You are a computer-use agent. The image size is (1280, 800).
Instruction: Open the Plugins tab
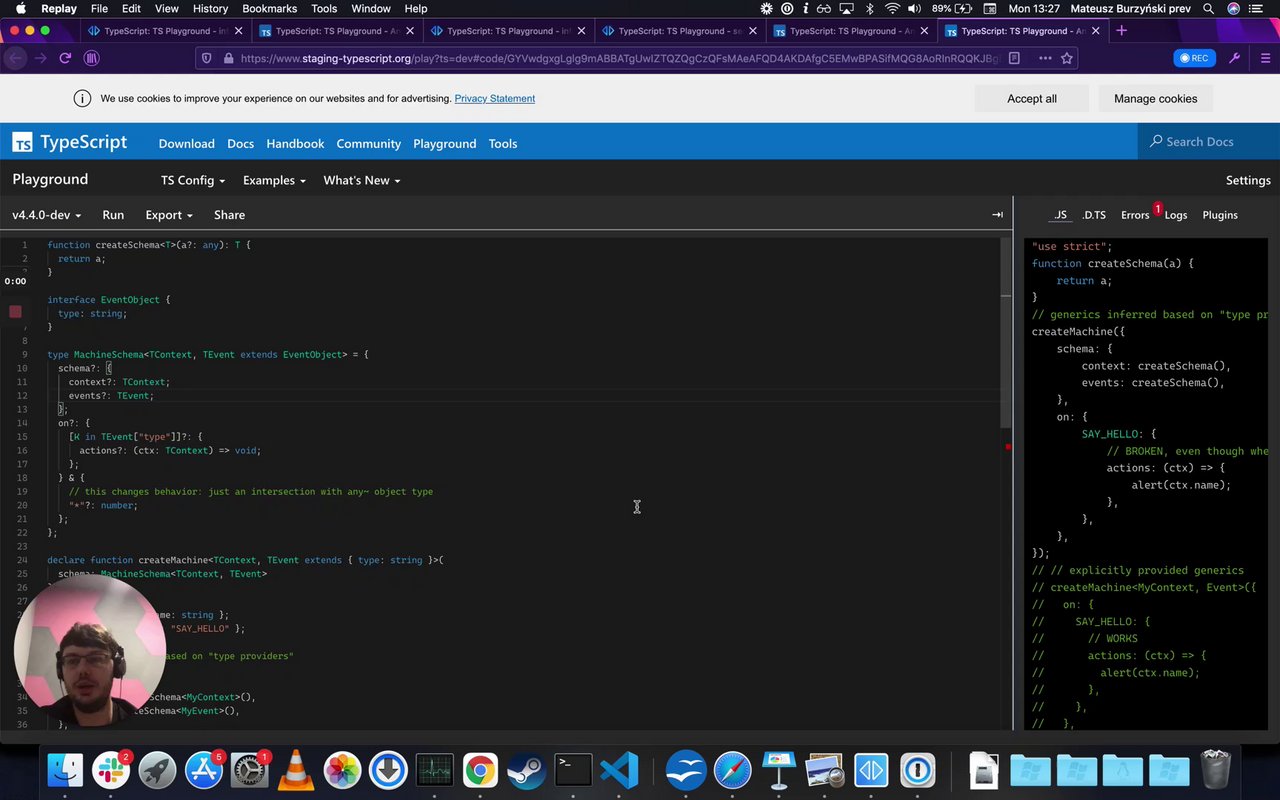(x=1220, y=215)
